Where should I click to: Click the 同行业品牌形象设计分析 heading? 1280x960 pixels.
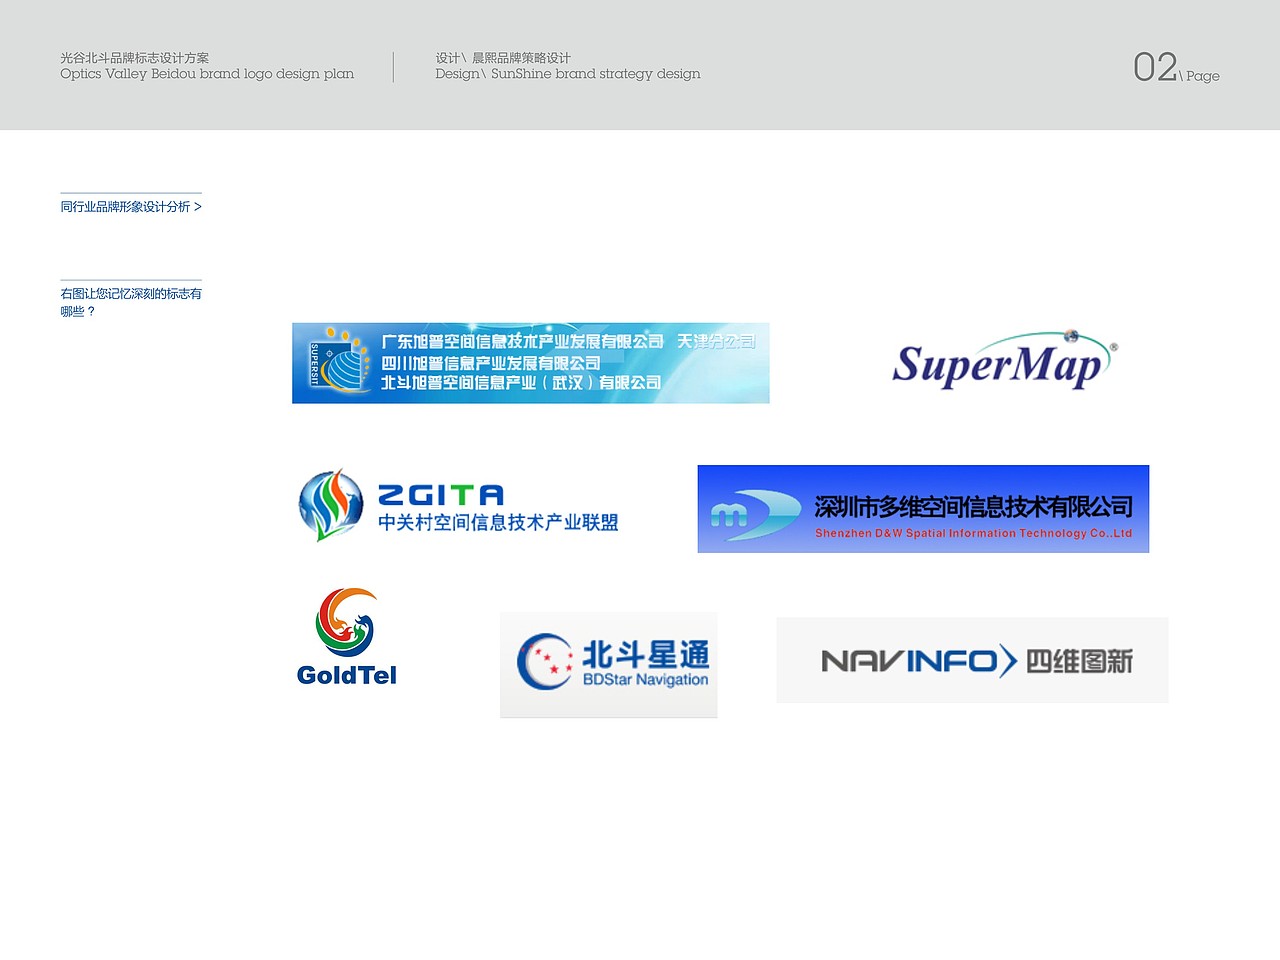pyautogui.click(x=131, y=207)
